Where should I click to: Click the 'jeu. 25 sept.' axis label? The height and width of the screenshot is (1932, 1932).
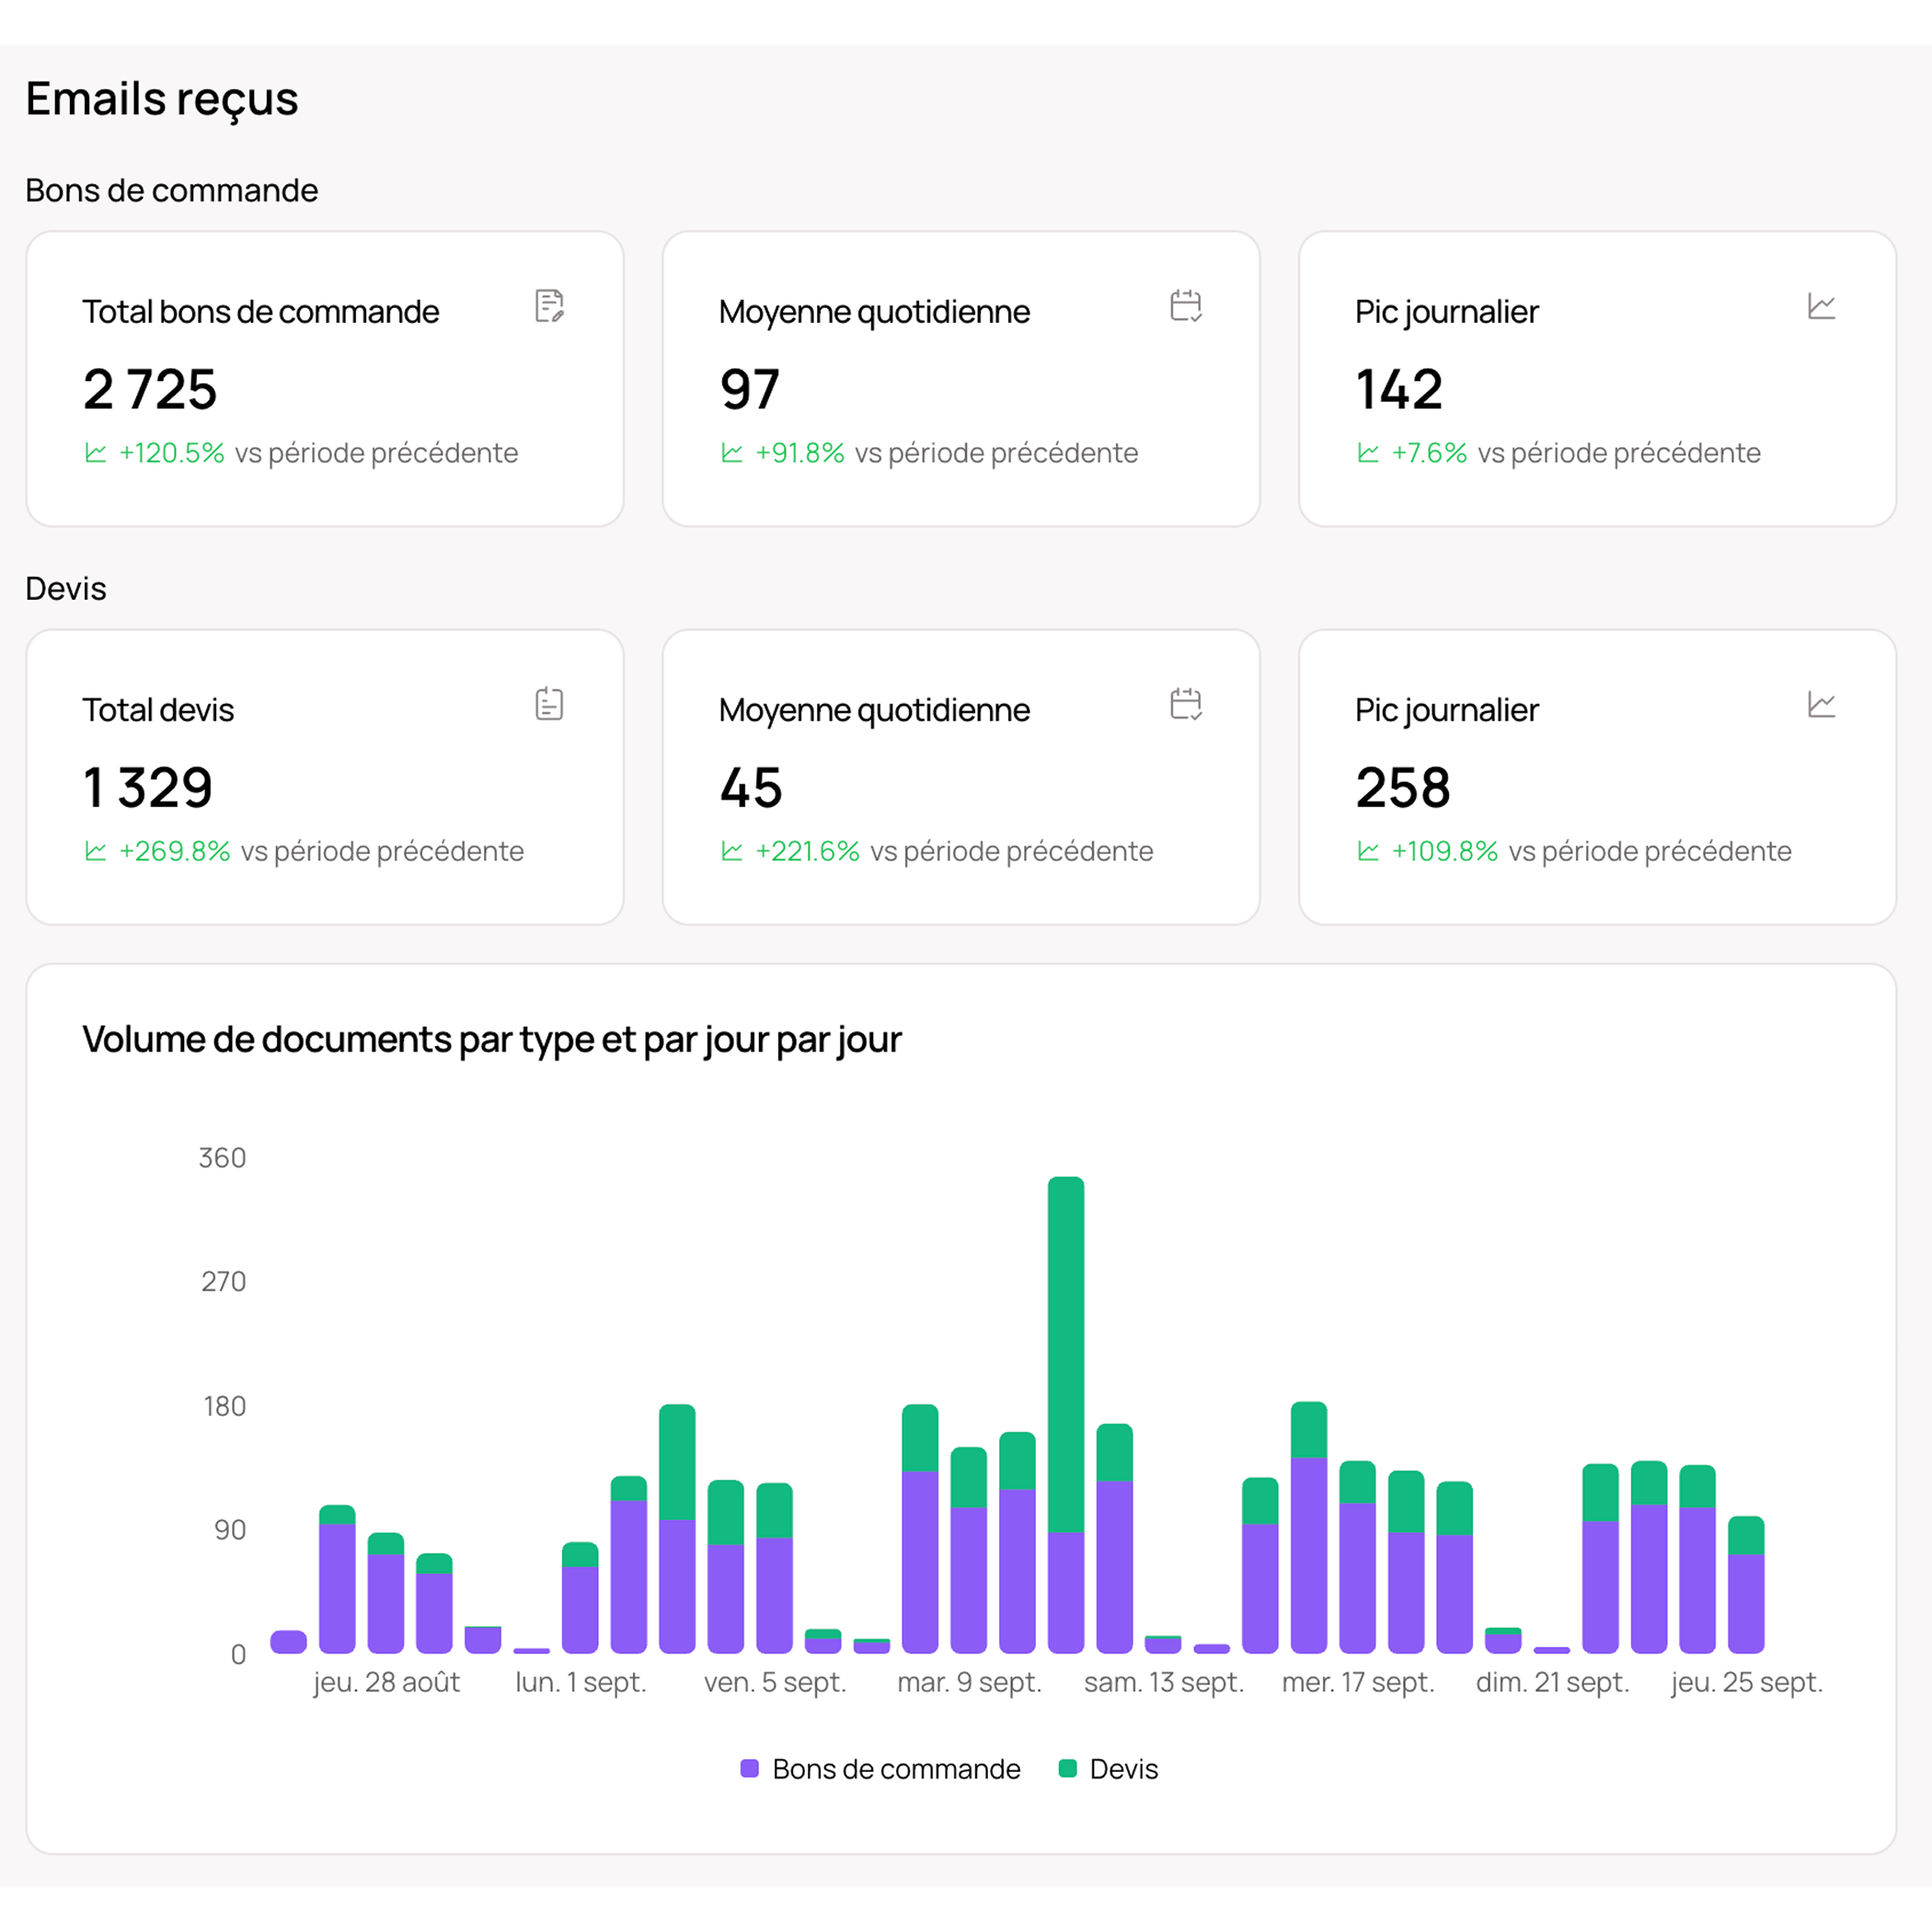pos(1747,1682)
